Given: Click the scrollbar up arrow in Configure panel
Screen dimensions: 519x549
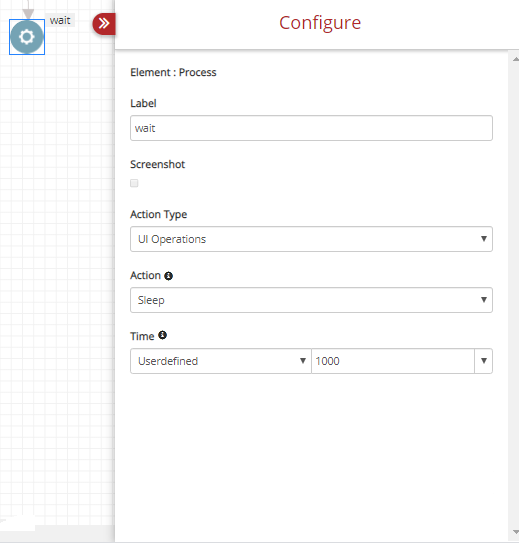Looking at the screenshot, I should 515,60.
